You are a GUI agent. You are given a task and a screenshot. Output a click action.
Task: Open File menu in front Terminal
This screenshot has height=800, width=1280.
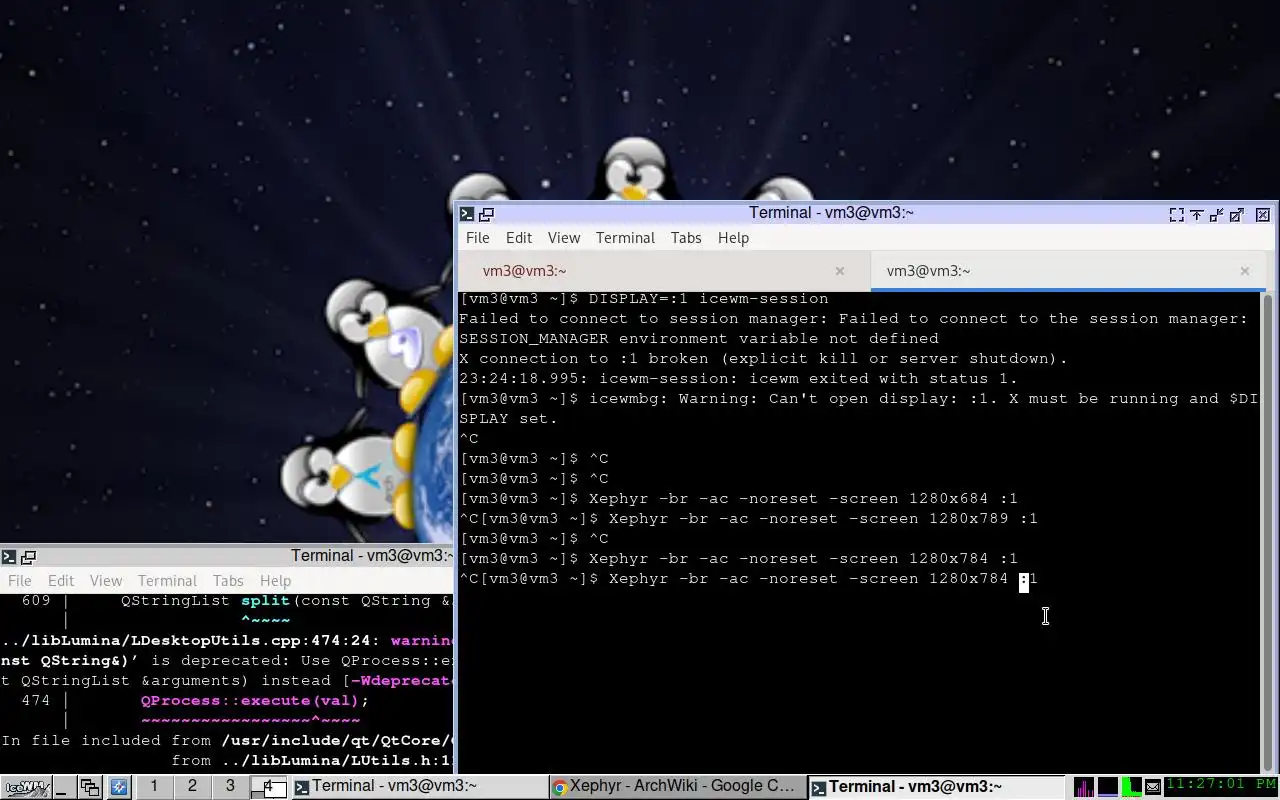pyautogui.click(x=478, y=238)
